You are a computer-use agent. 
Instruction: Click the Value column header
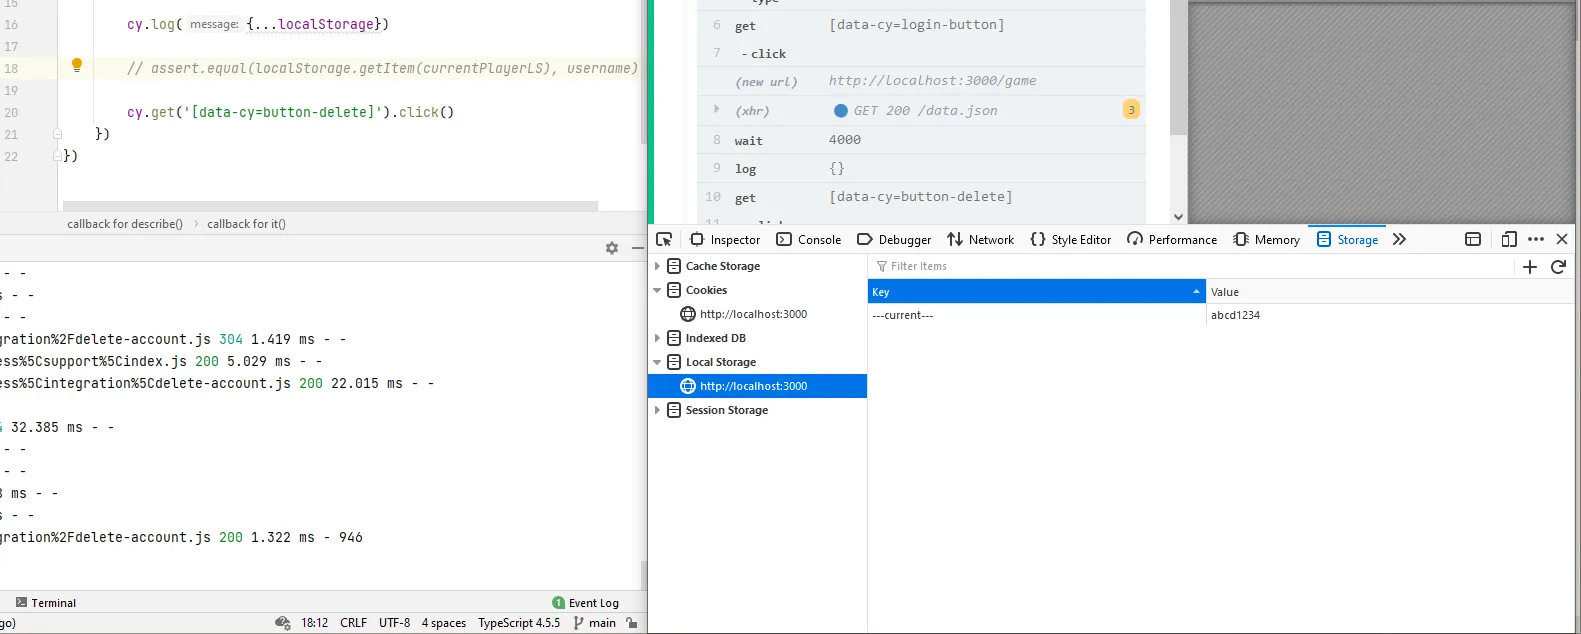(1390, 291)
